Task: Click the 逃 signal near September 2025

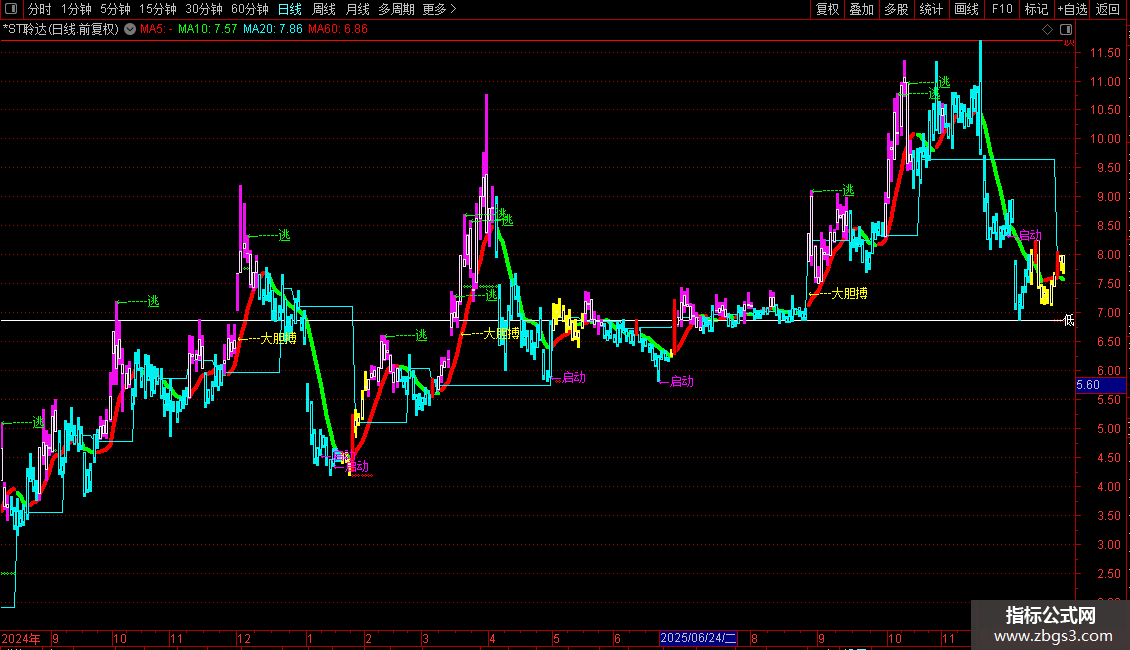Action: tap(848, 190)
